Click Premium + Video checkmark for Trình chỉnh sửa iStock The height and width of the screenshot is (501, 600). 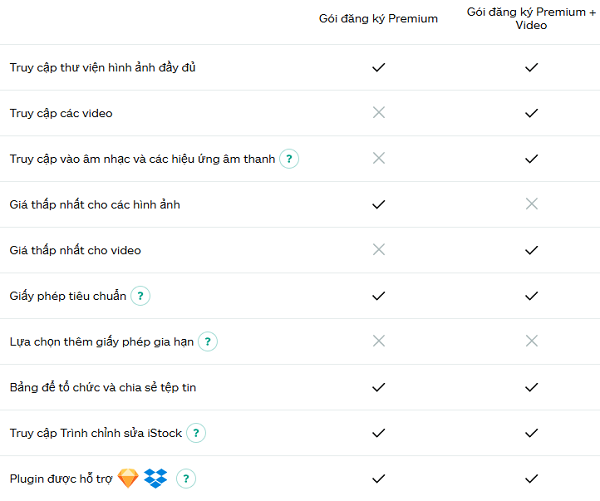(531, 433)
